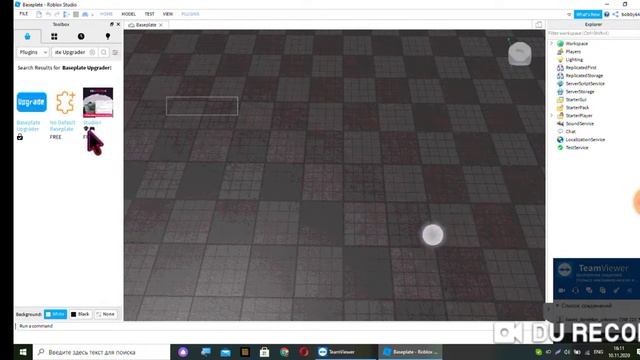Click the Redo arrow icon
Screen dimensions: 640x360
click(57, 14)
